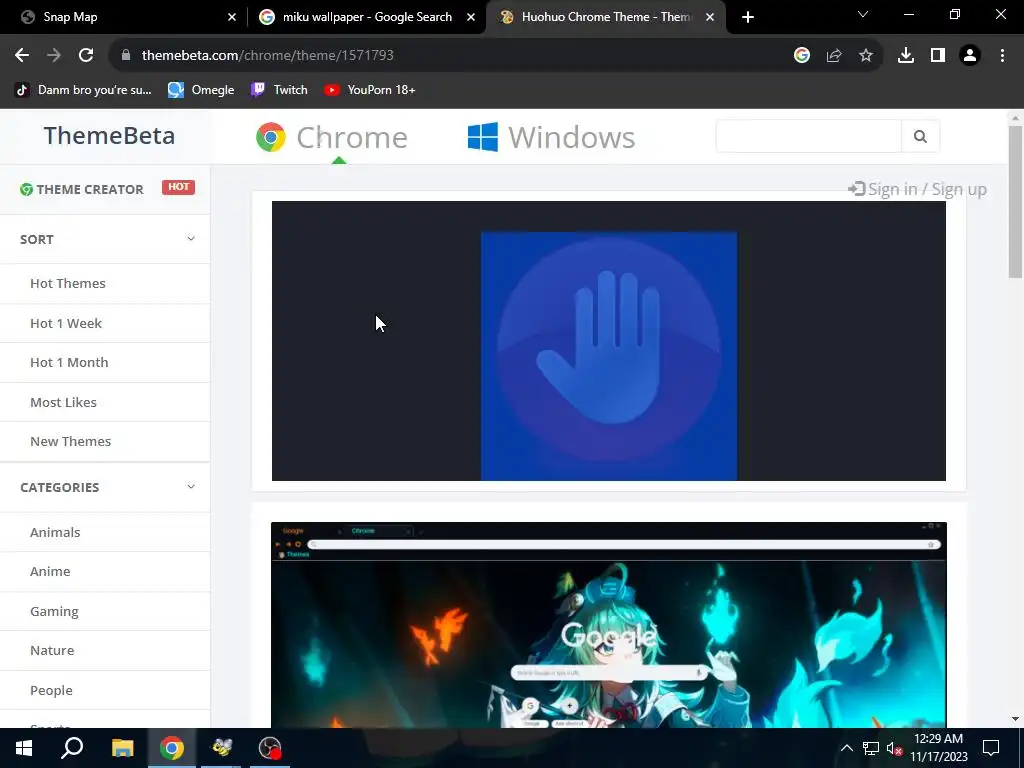Click the ThemeBeta search field

(x=808, y=136)
